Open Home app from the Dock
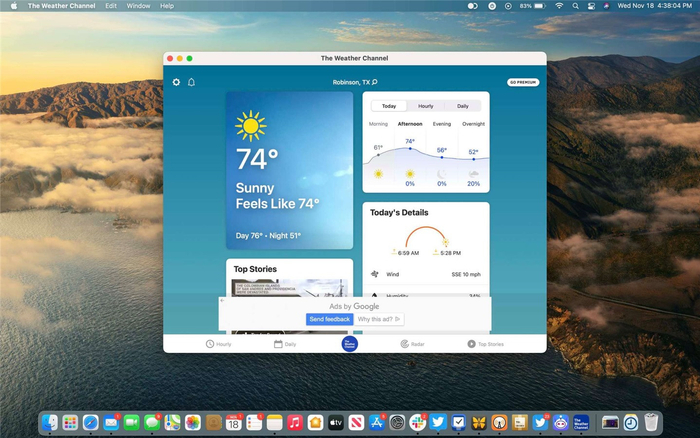The width and height of the screenshot is (700, 438). tap(315, 422)
